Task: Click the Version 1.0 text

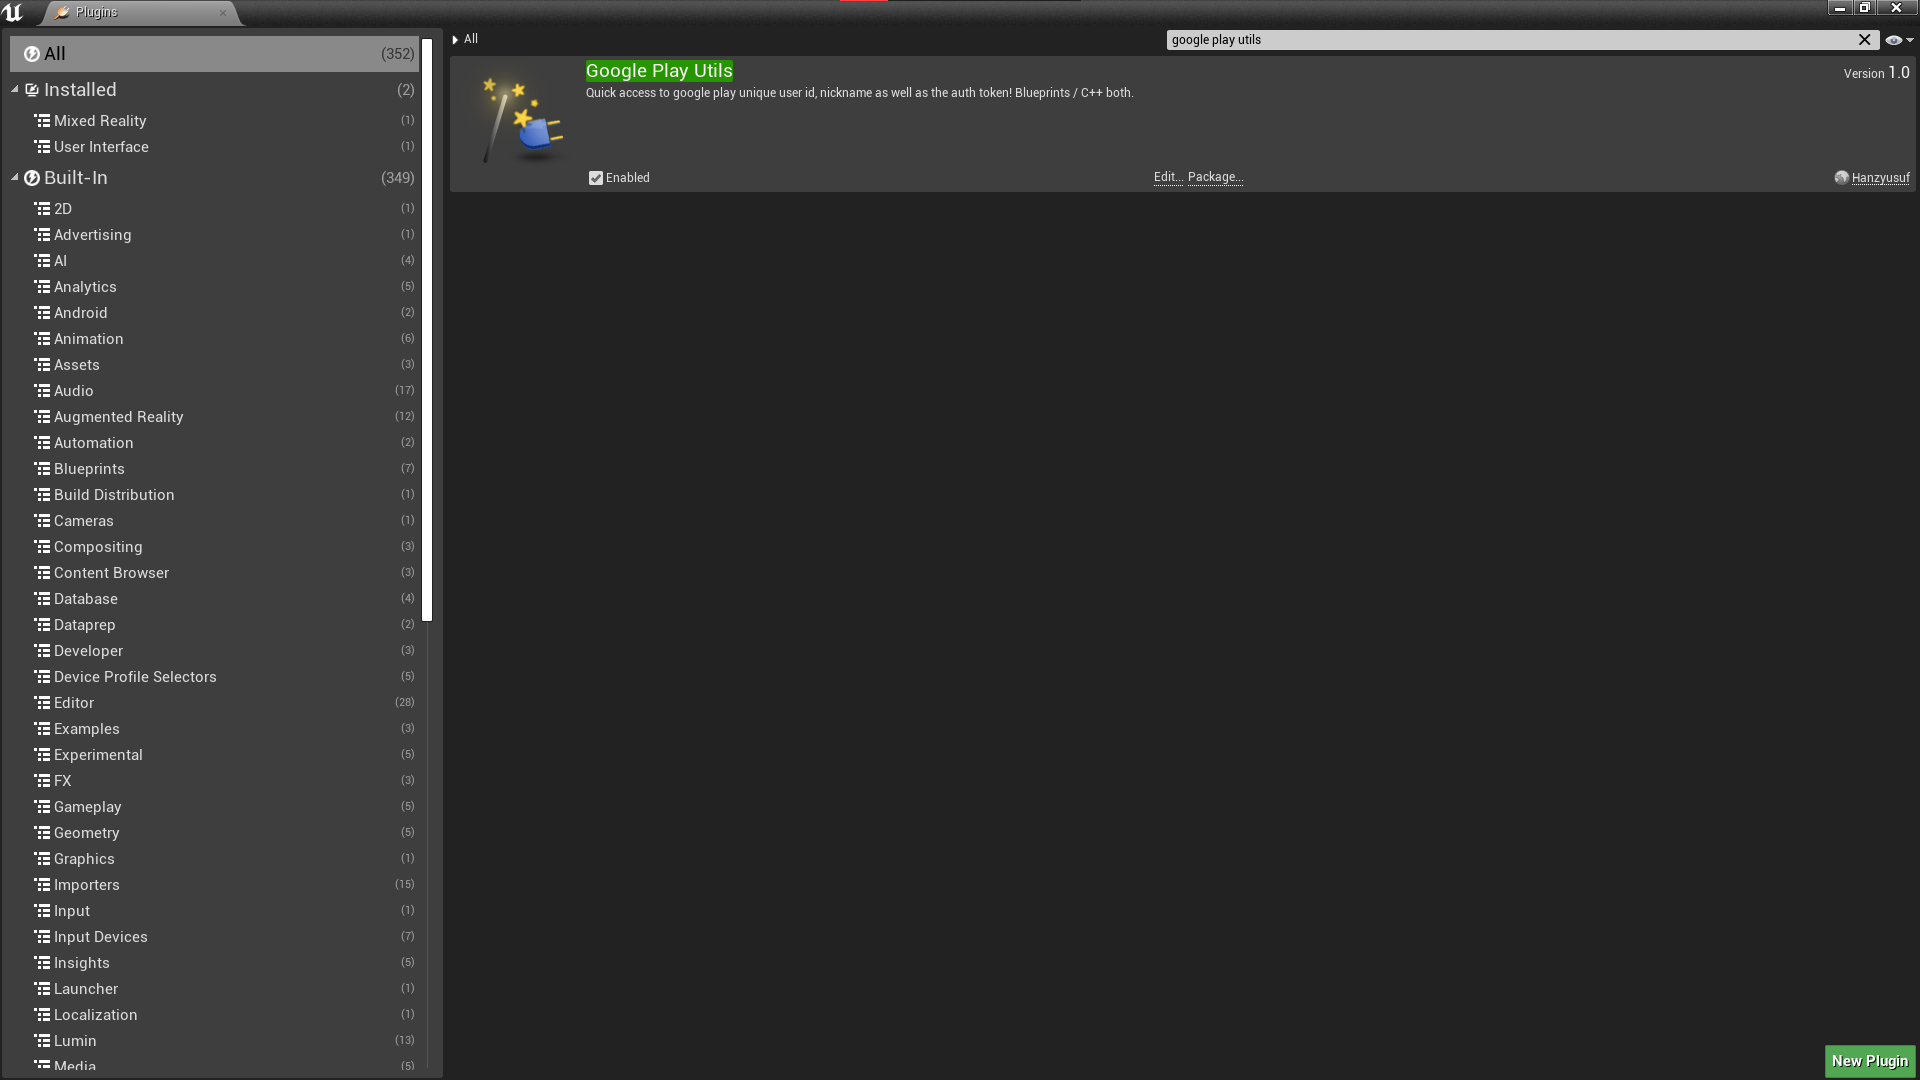Action: (x=1876, y=73)
